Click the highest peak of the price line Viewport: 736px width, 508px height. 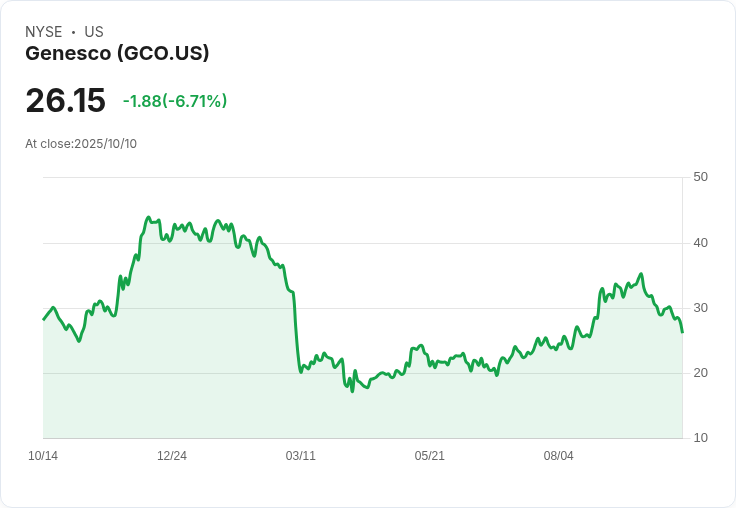[148, 217]
